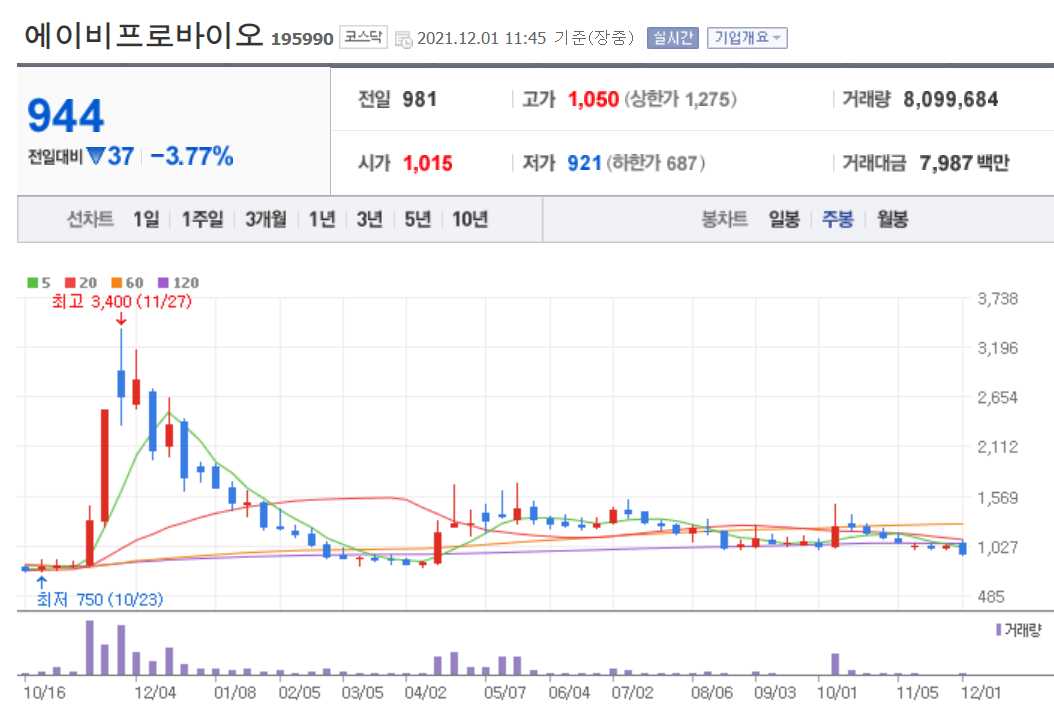
Task: Enable 실시간 real-time updates
Action: (672, 38)
